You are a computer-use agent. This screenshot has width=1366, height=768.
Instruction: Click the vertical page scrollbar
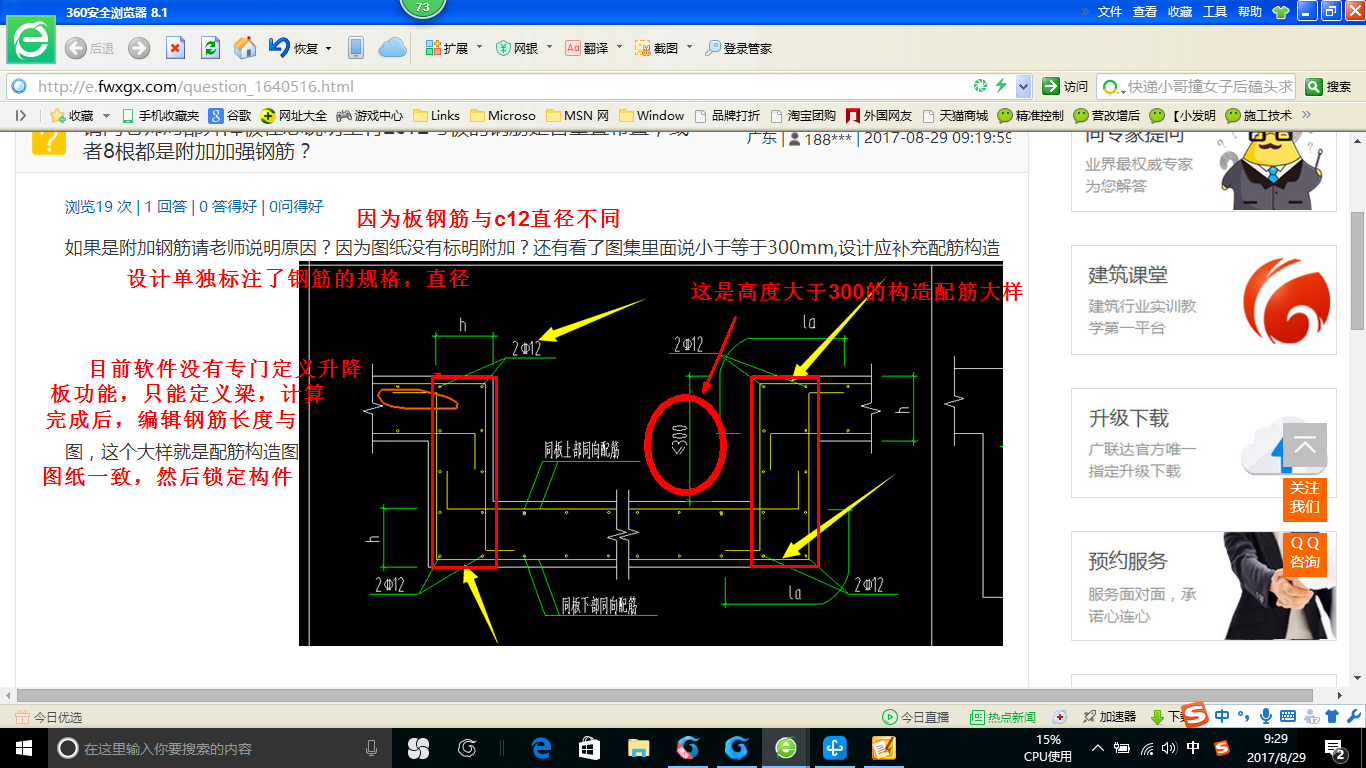[x=1357, y=270]
